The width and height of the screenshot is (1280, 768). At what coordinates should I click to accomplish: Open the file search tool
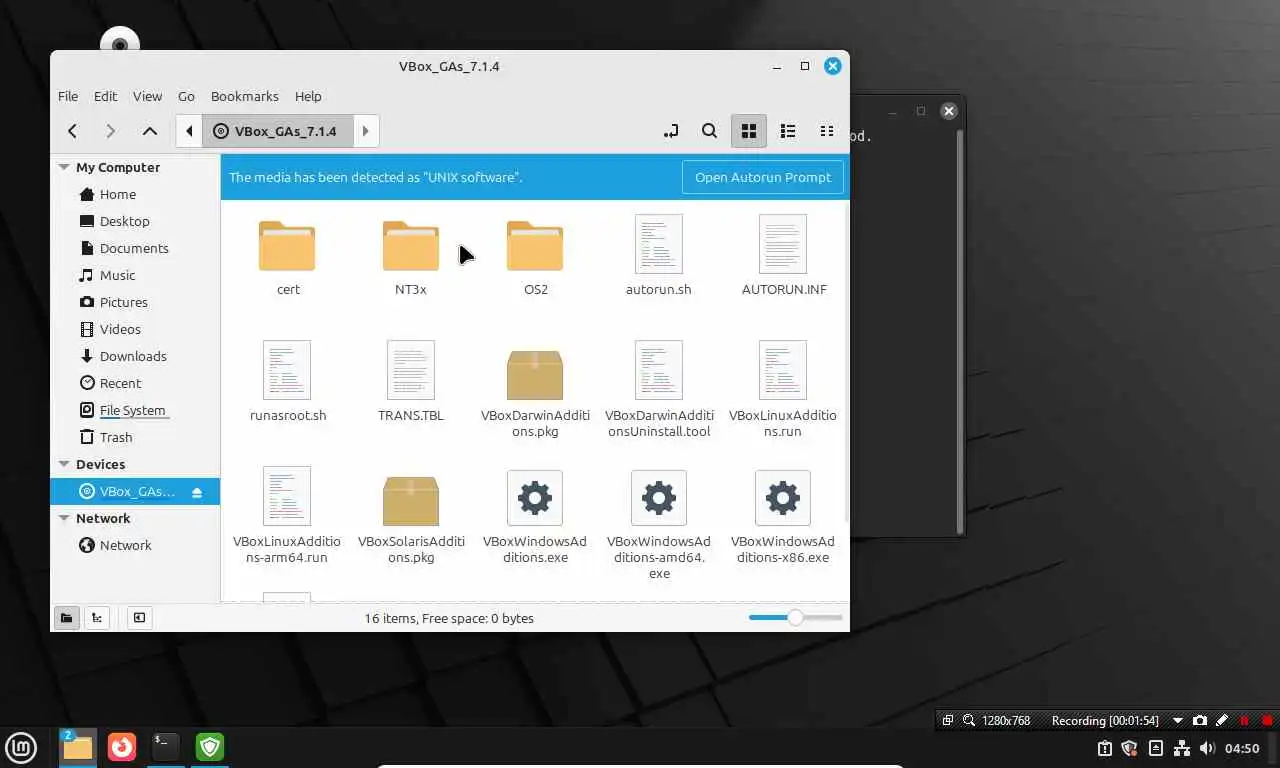pos(709,131)
